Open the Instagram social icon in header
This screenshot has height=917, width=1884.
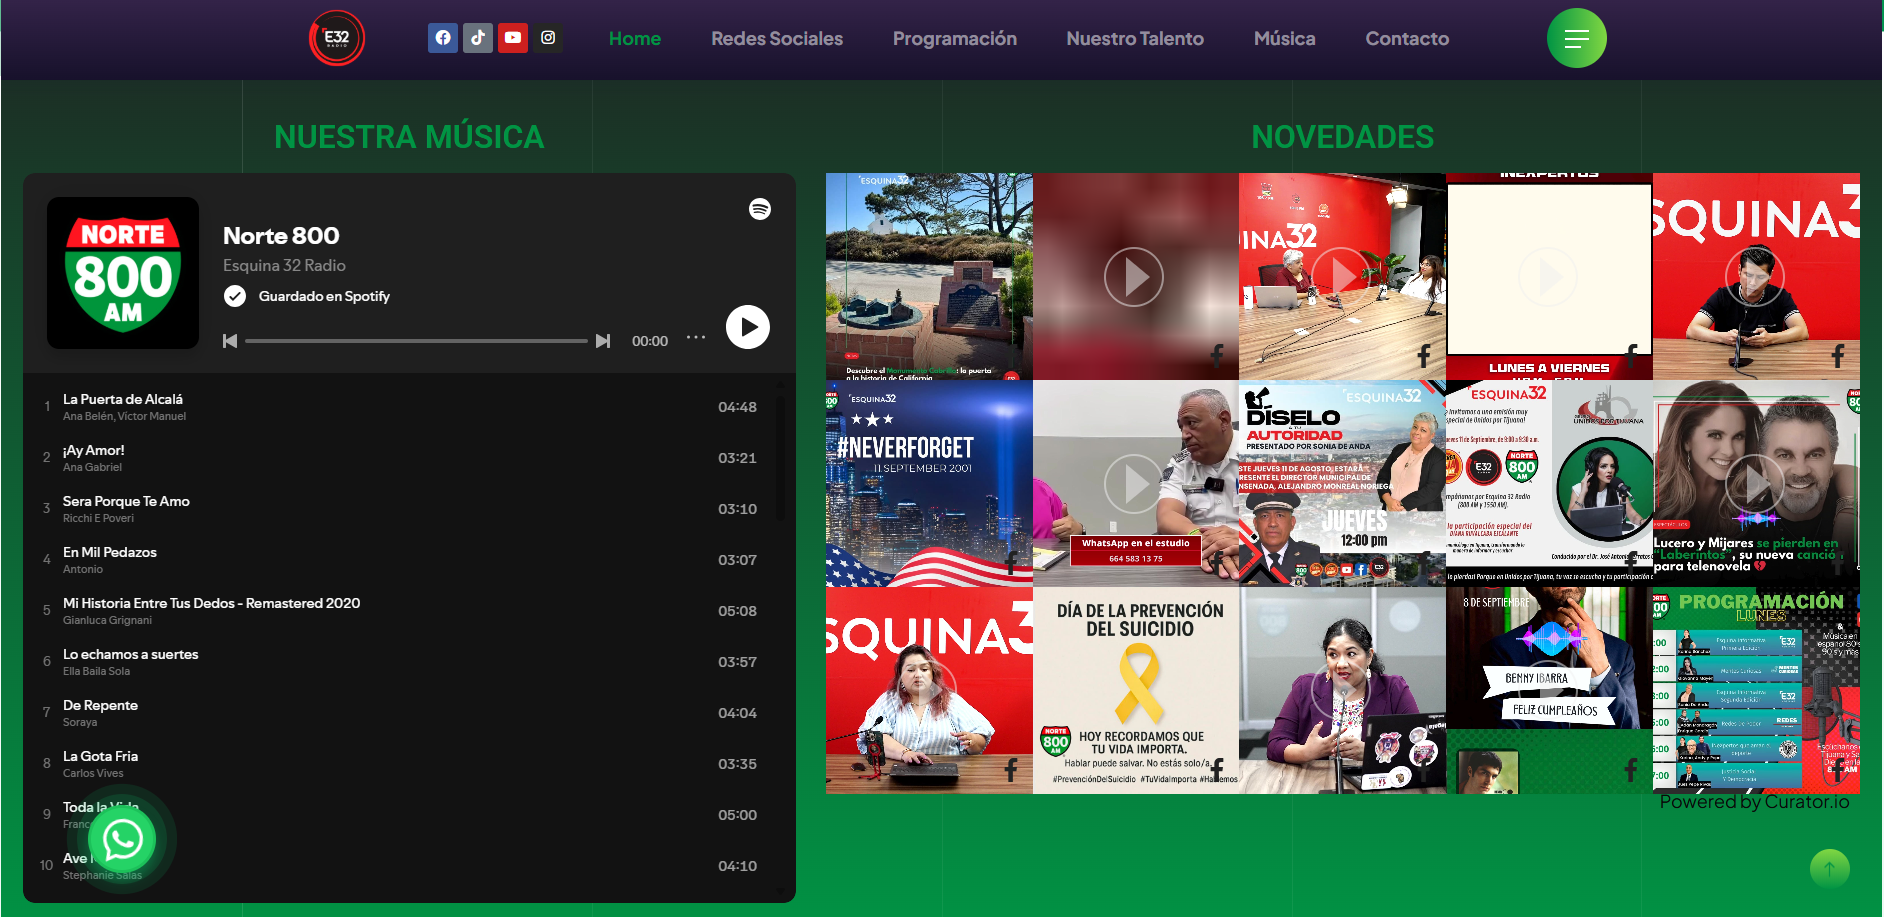548,38
